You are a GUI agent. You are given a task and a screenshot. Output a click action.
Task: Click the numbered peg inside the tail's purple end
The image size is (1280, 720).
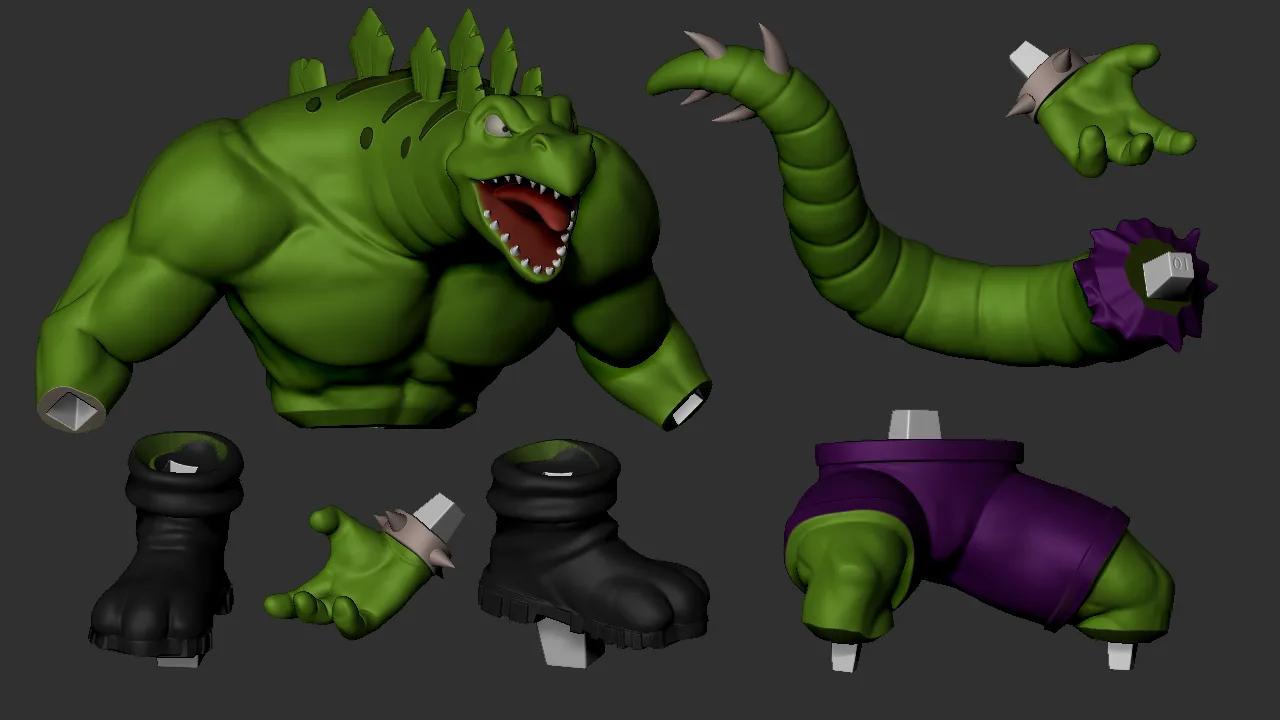1167,275
